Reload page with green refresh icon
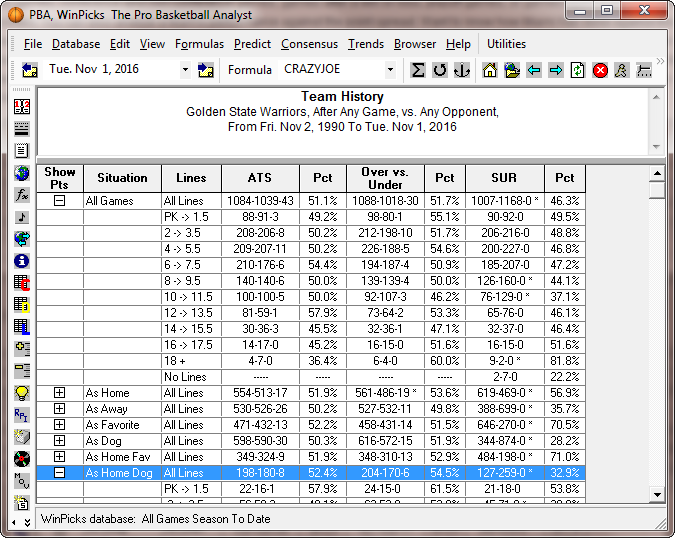 [578, 70]
